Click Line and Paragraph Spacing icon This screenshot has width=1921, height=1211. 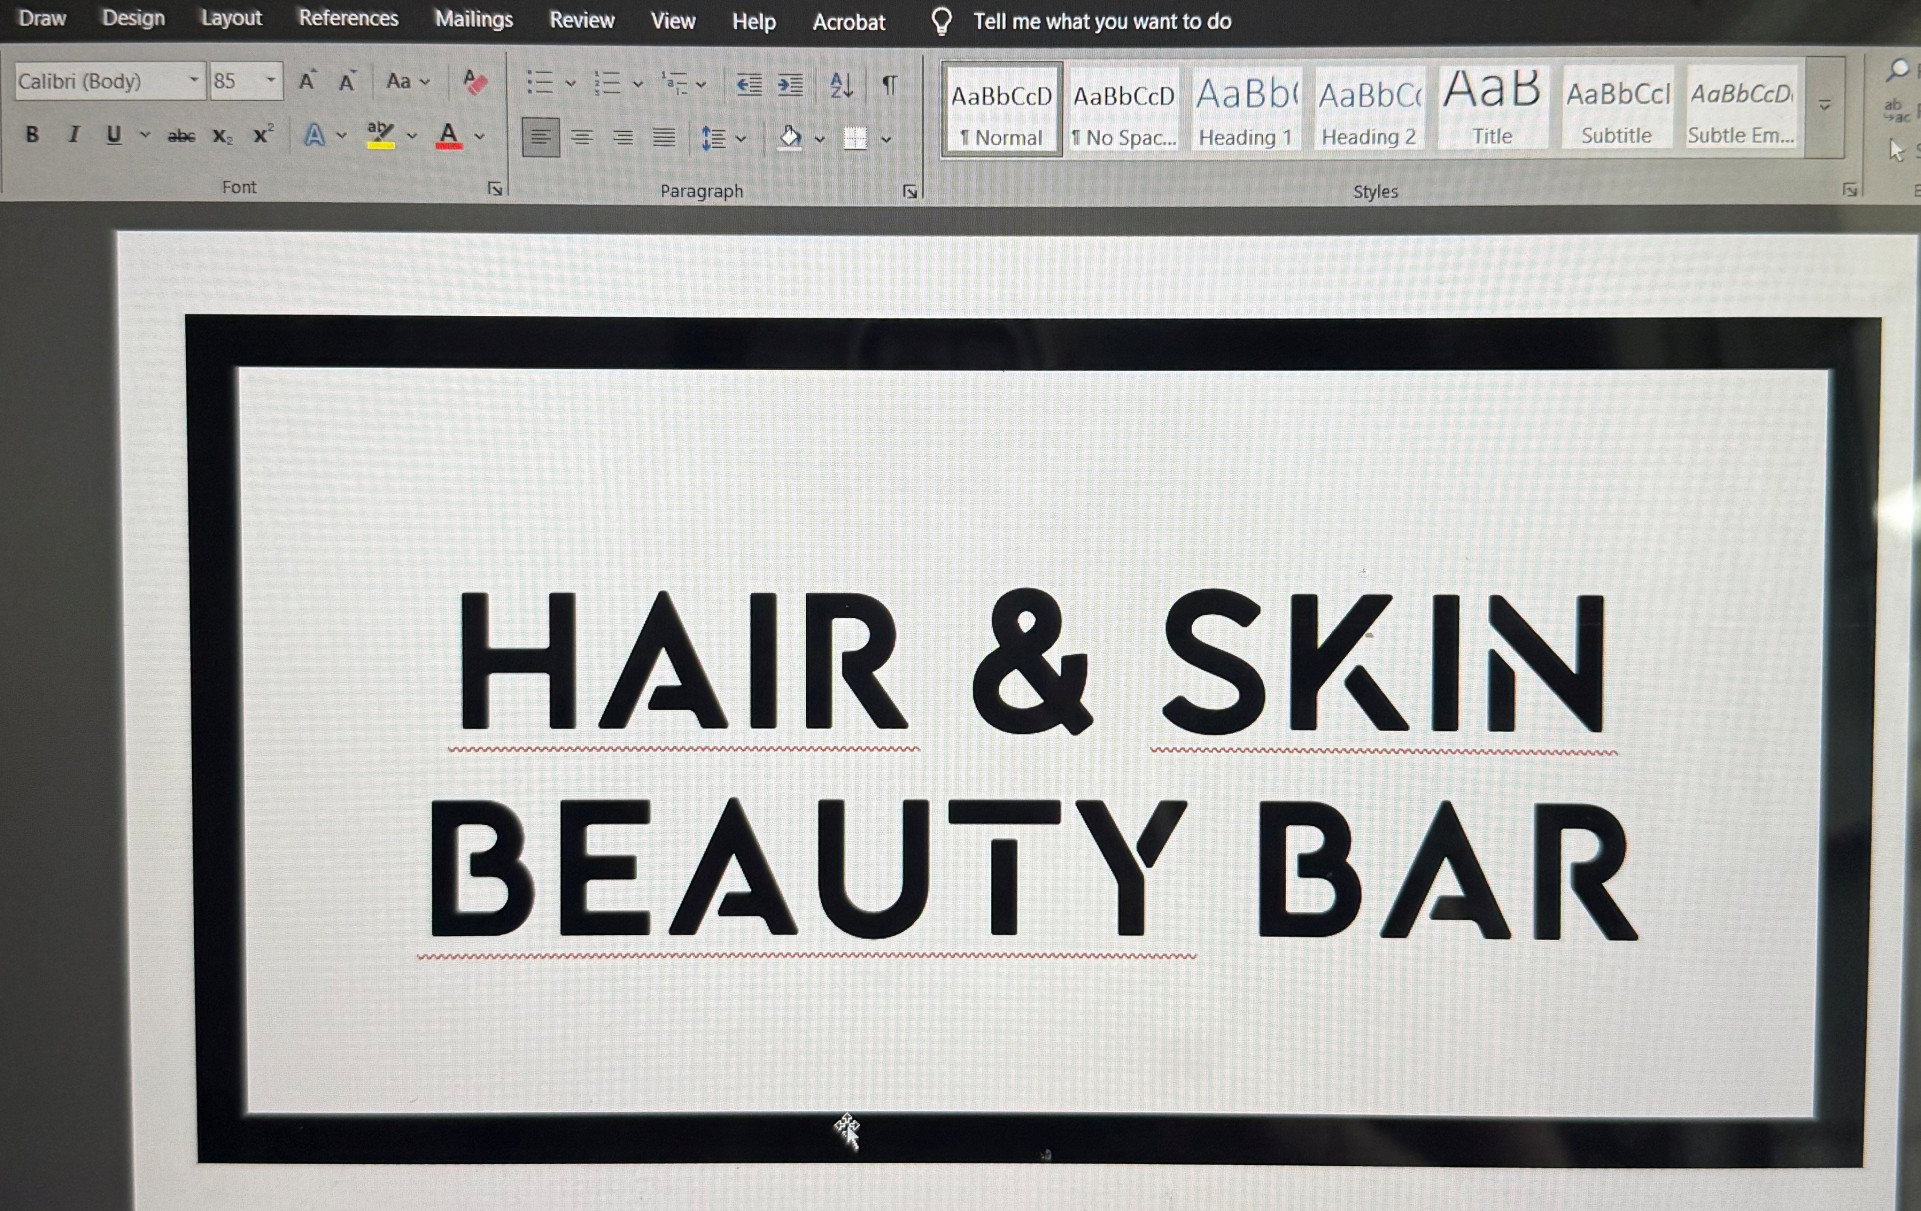(x=713, y=138)
